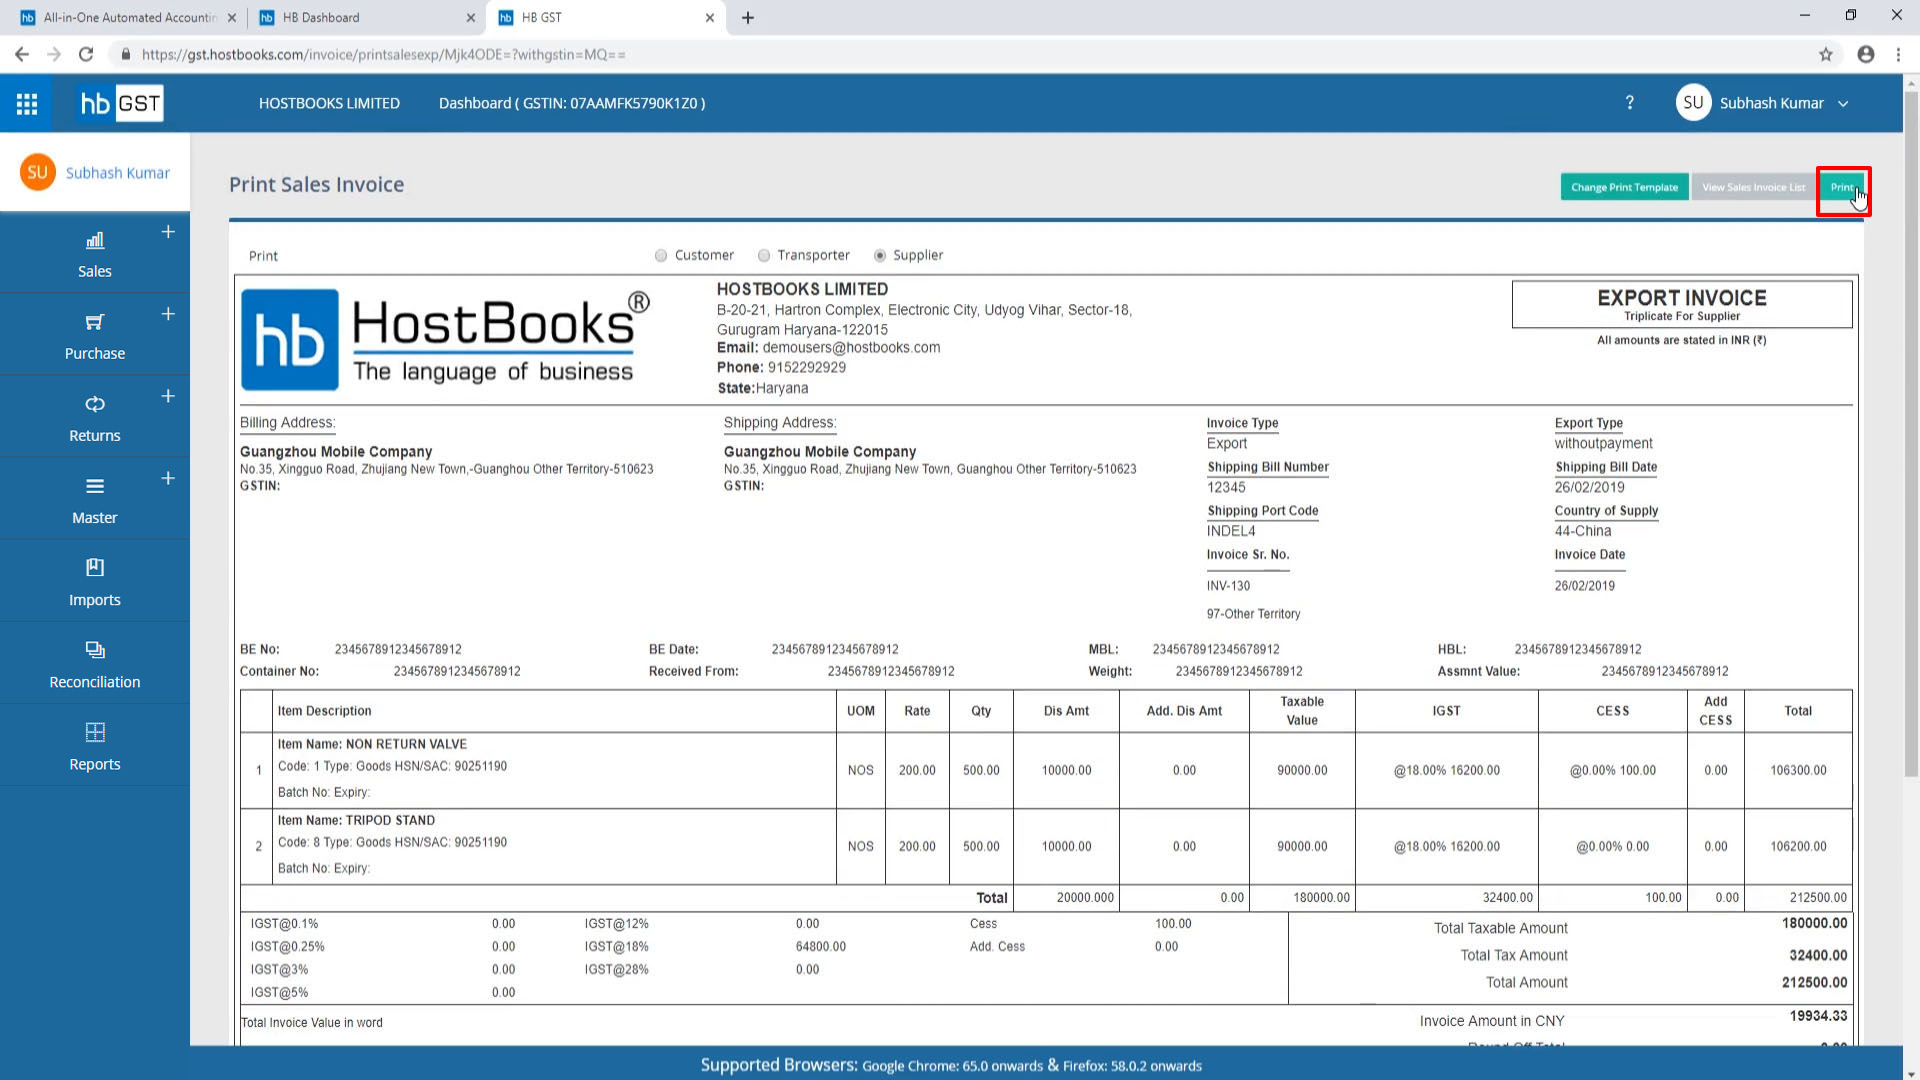Image resolution: width=1920 pixels, height=1080 pixels.
Task: Close the All-in-One Automated Accounting tab
Action: 232,17
